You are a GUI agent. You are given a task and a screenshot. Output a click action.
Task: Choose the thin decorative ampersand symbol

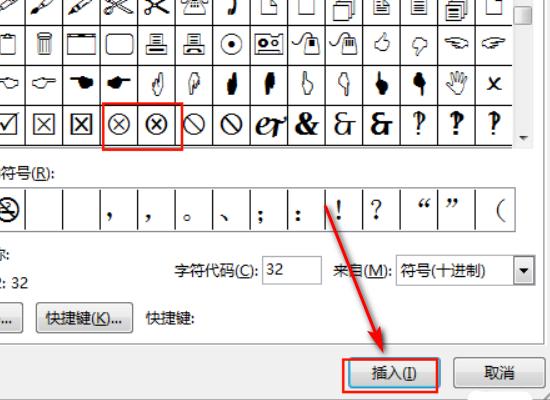(344, 125)
